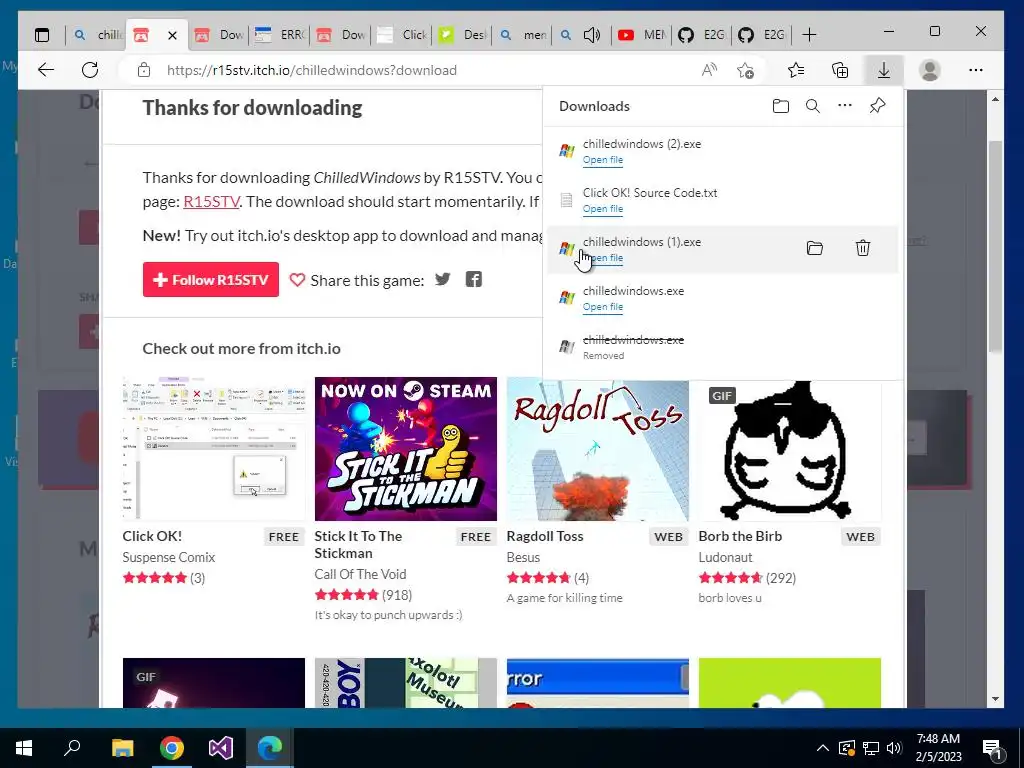The width and height of the screenshot is (1024, 768).
Task: Open notification center icon
Action: (x=992, y=750)
